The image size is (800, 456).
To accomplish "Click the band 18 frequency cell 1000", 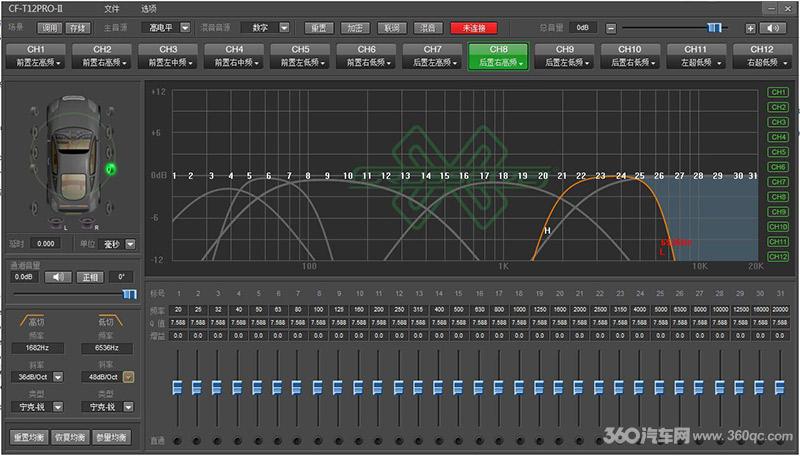I will point(519,310).
